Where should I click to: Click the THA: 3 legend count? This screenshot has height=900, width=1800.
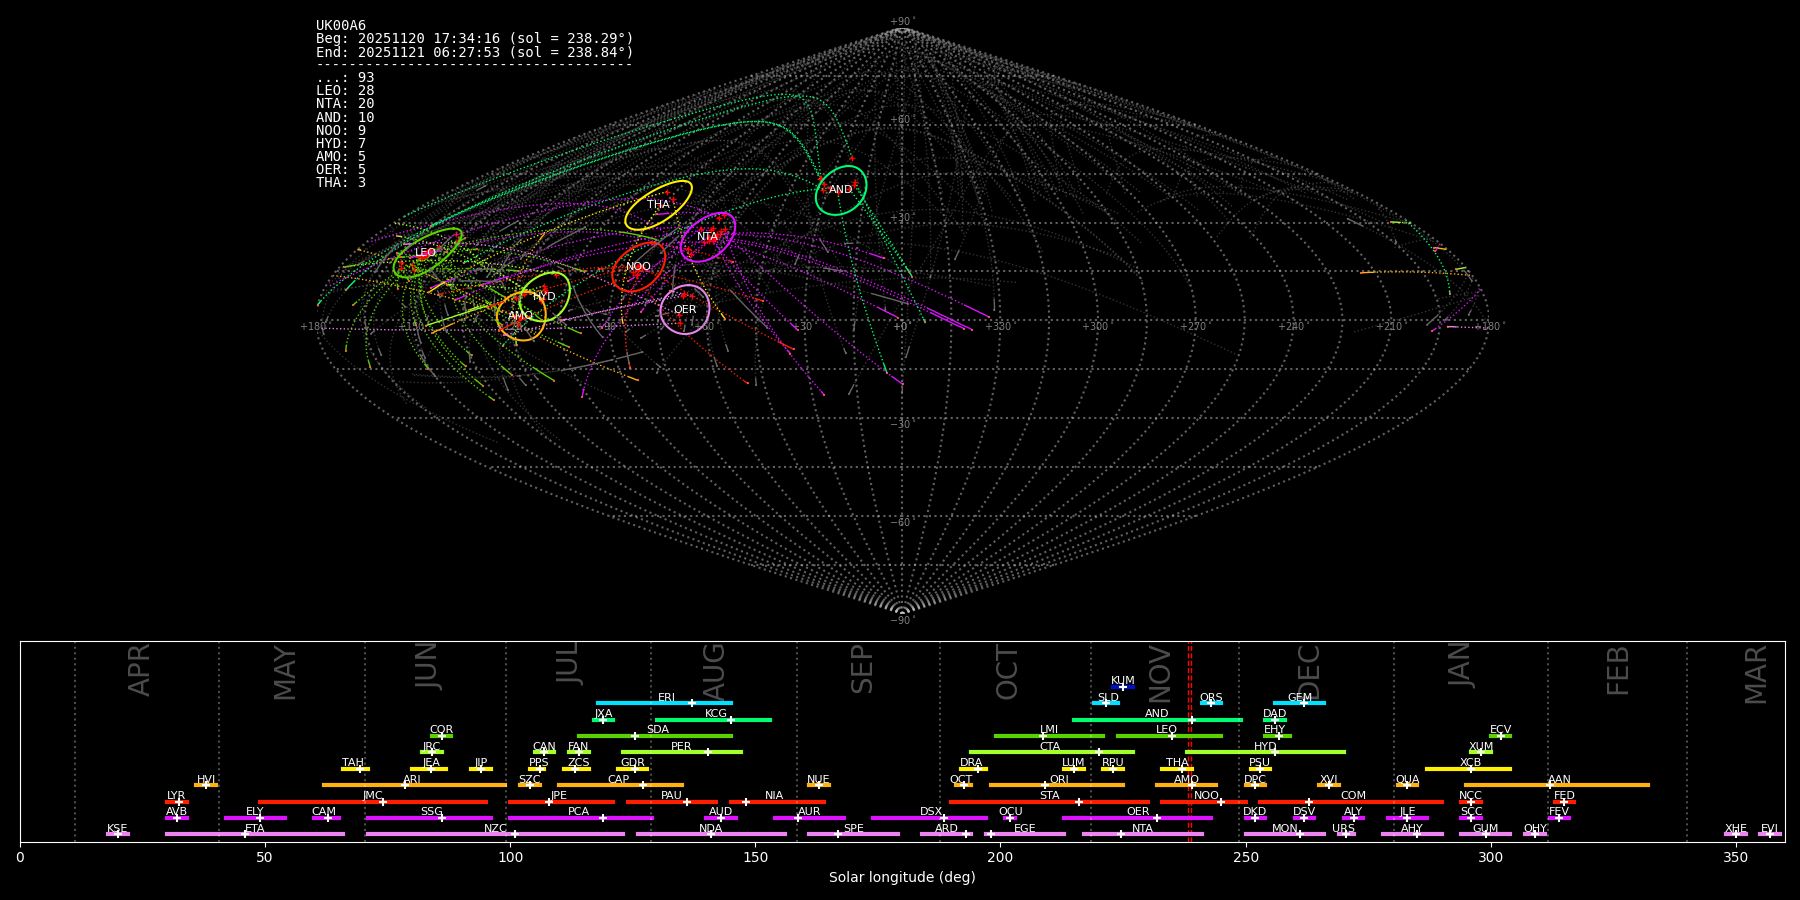coord(341,182)
